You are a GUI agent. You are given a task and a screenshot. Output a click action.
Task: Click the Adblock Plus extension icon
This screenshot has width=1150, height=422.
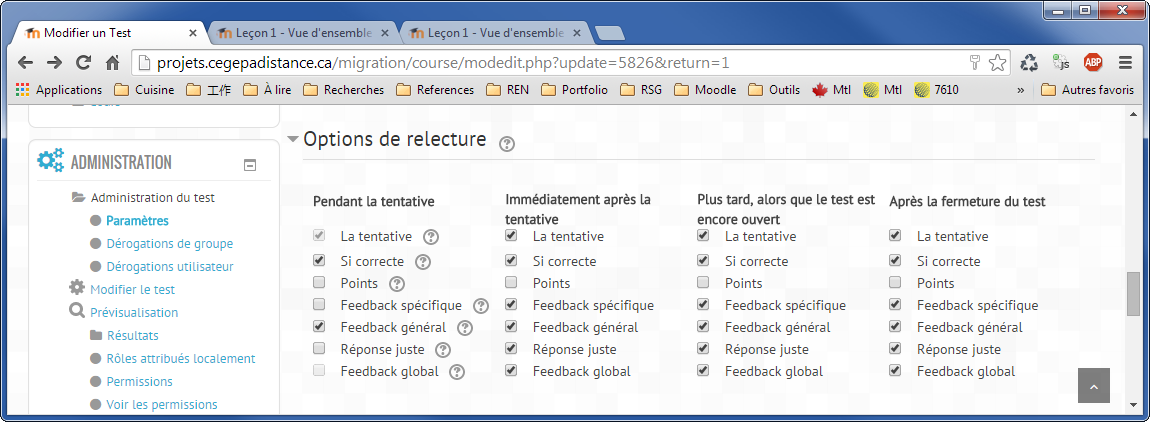(x=1093, y=62)
